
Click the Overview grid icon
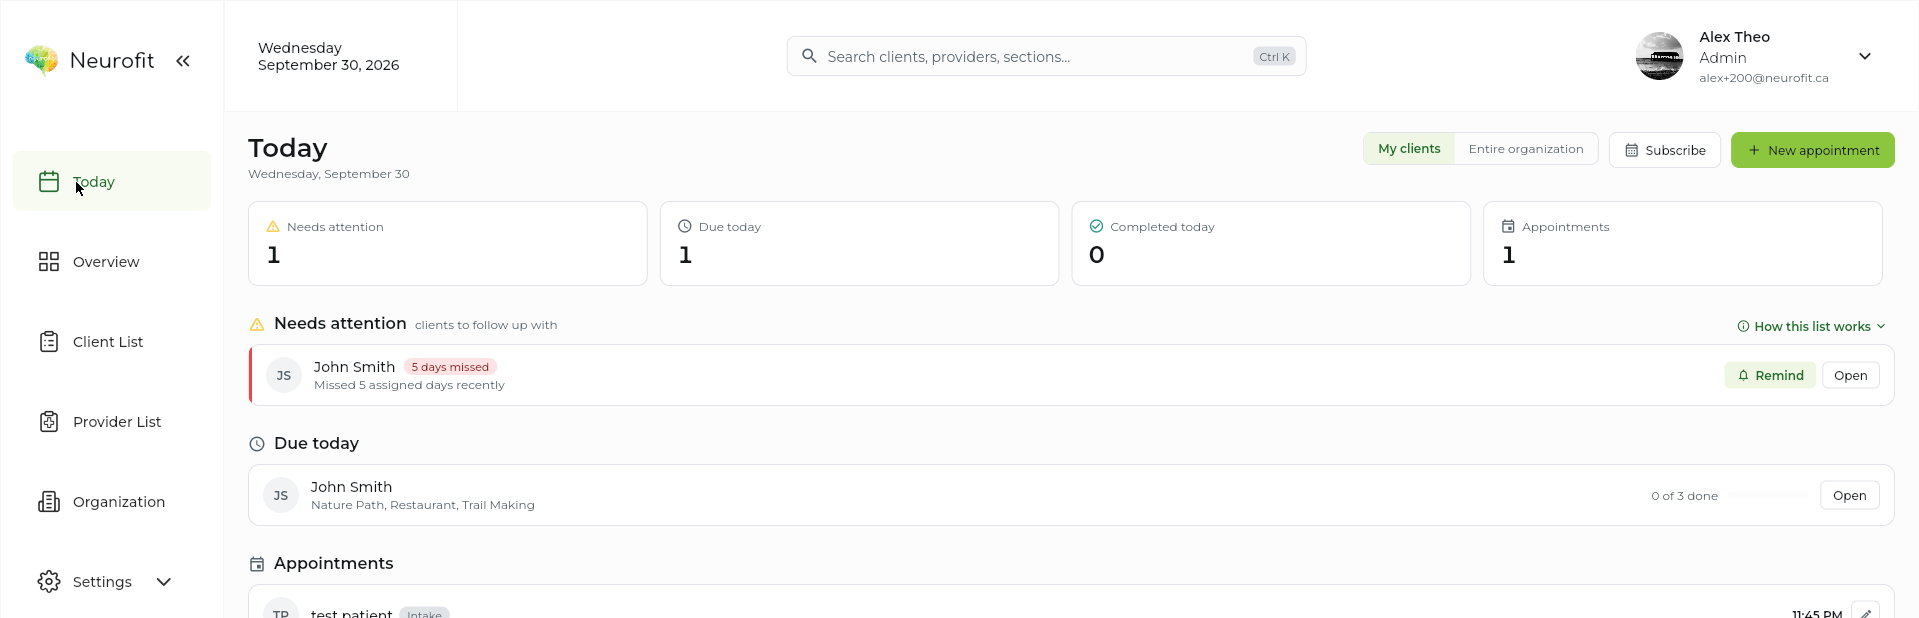[49, 261]
